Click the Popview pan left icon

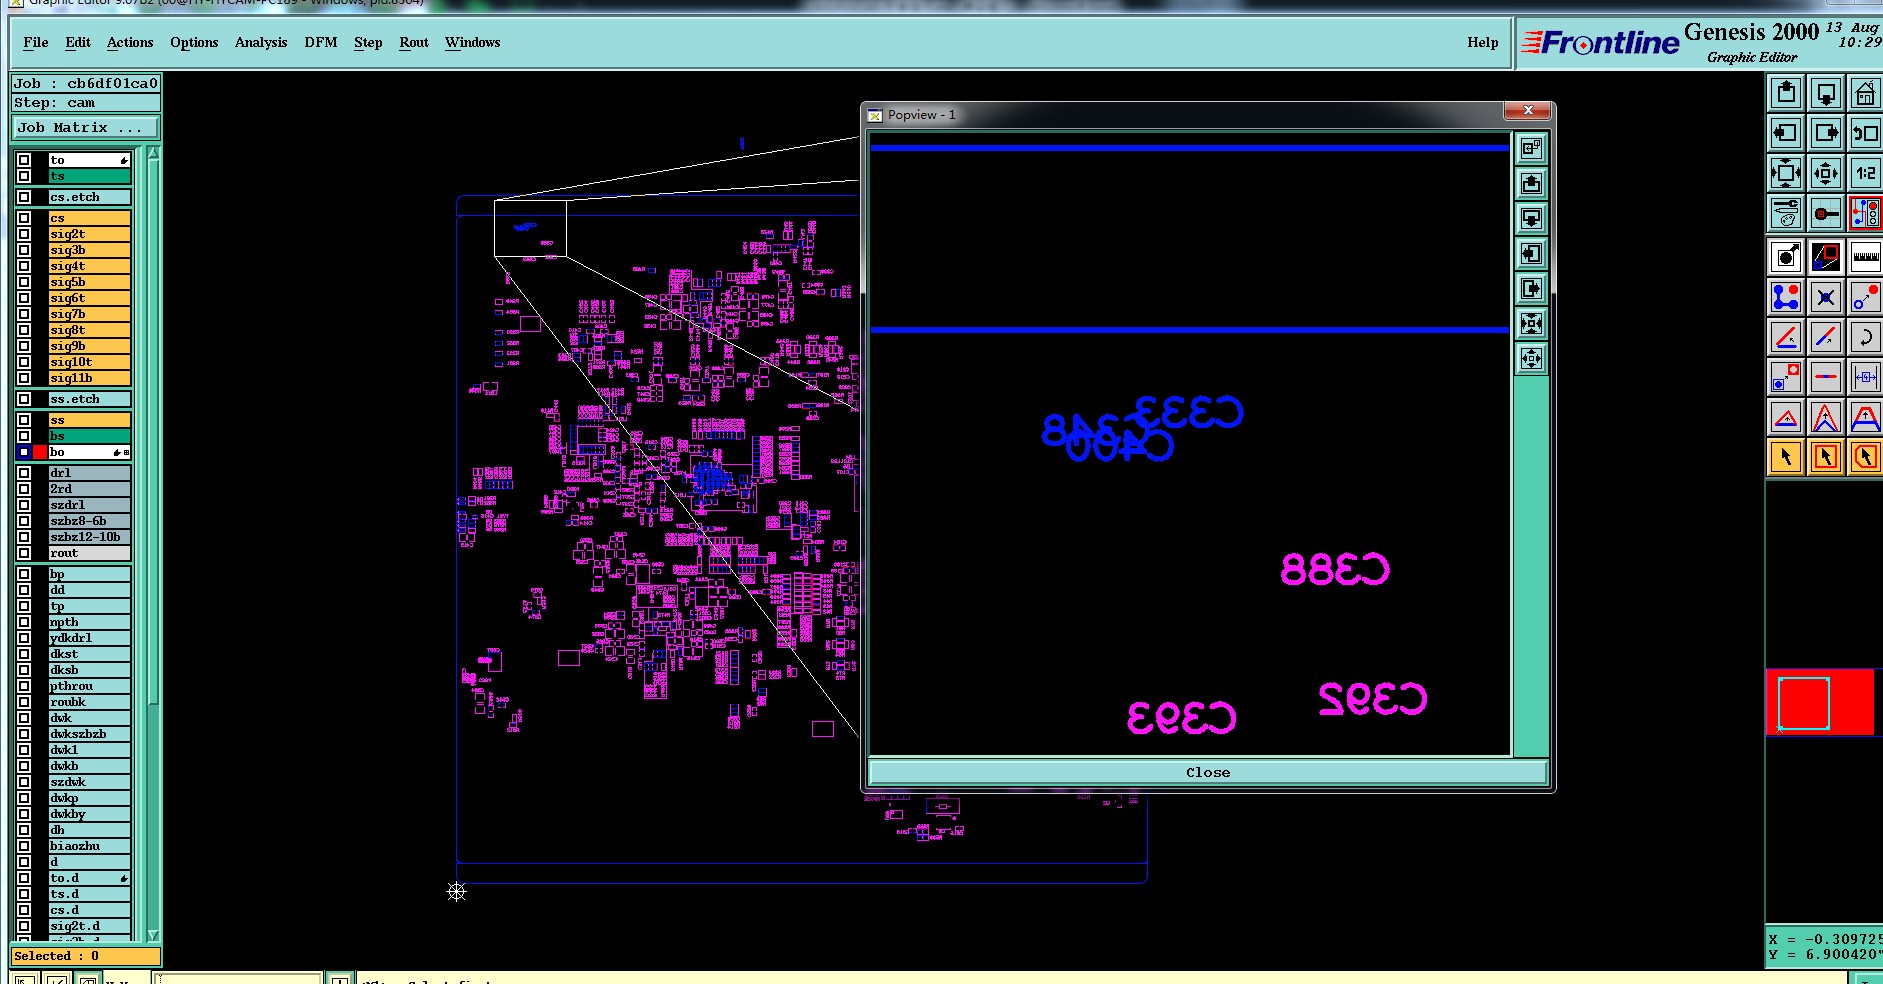click(1531, 254)
